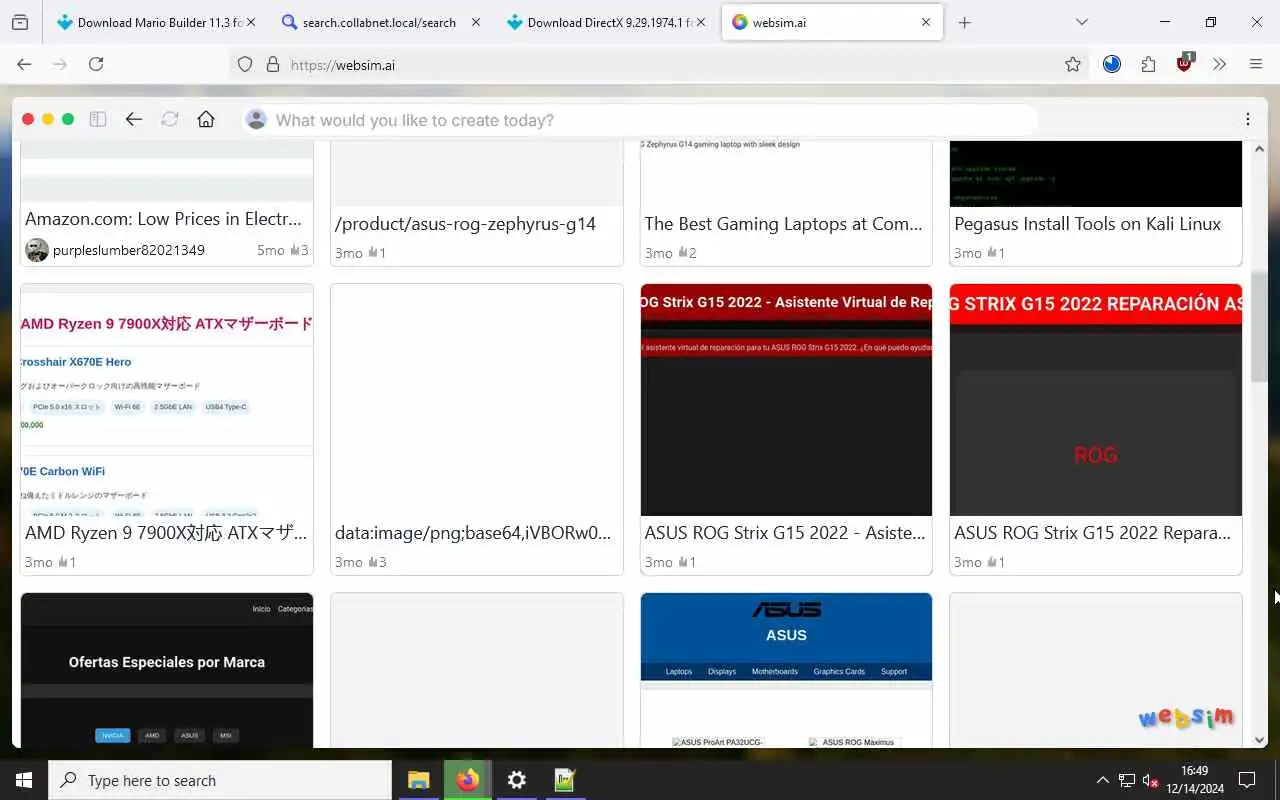Screen dimensions: 1280x800
Task: Open File Explorer from taskbar
Action: pyautogui.click(x=418, y=780)
